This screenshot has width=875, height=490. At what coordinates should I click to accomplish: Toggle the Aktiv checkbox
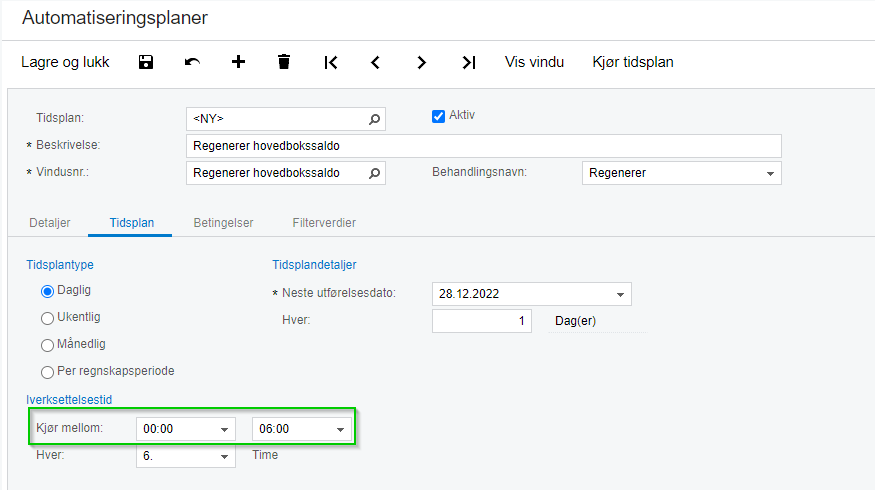[439, 116]
